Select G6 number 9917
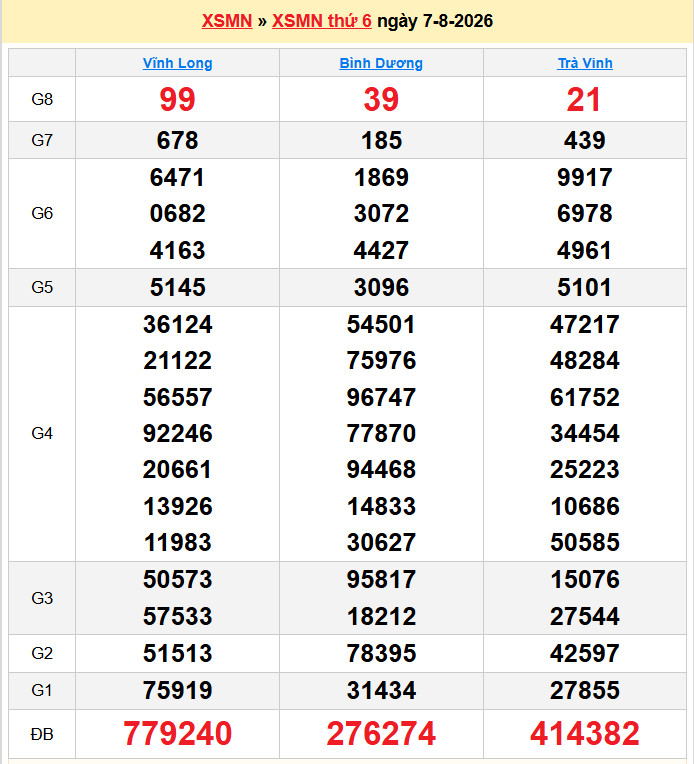 pos(585,177)
